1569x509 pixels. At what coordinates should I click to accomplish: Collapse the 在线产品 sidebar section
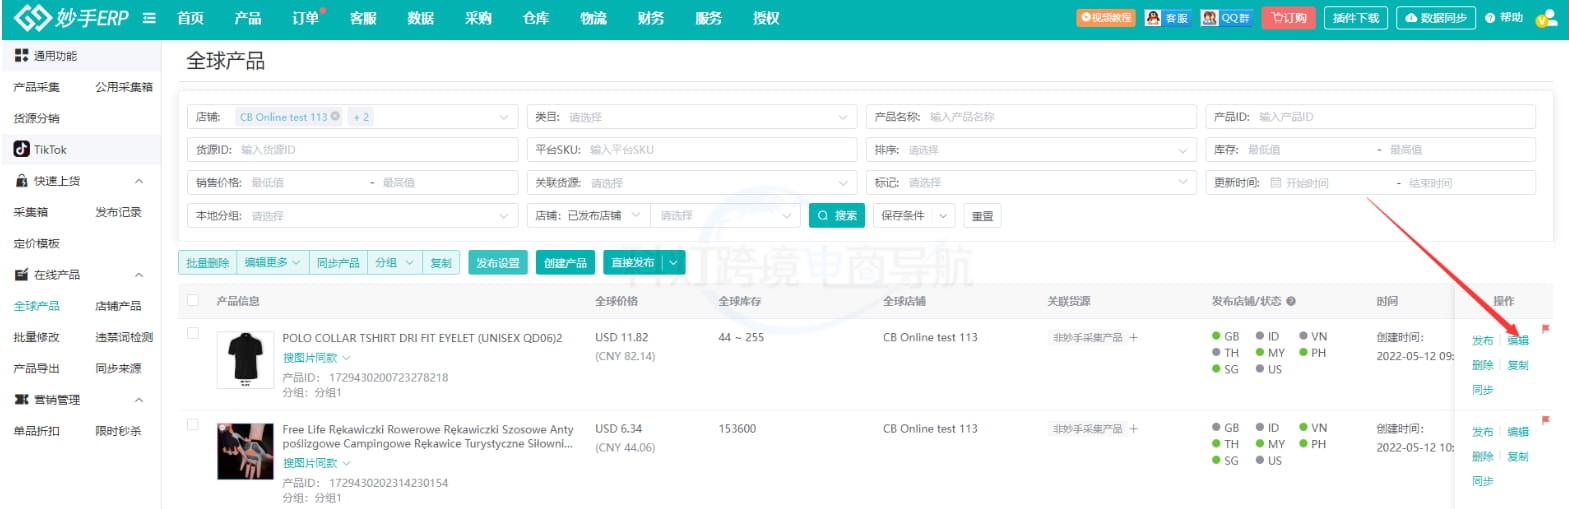[x=139, y=274]
